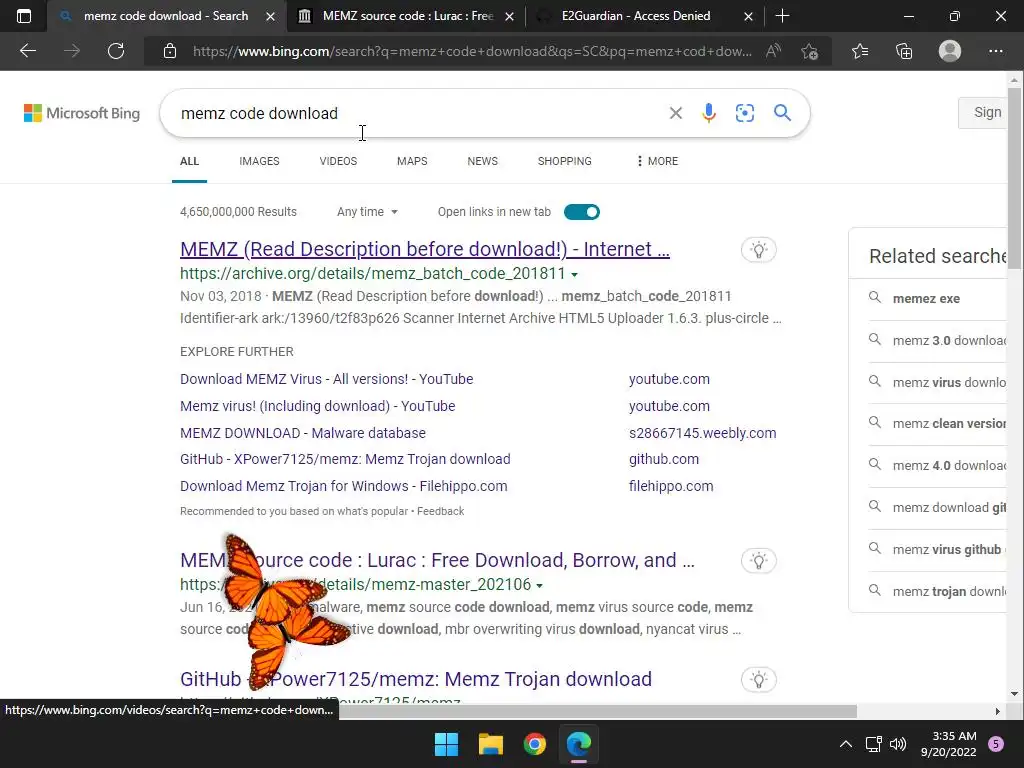1024x768 pixels.
Task: Add this page to favorites
Action: (809, 51)
